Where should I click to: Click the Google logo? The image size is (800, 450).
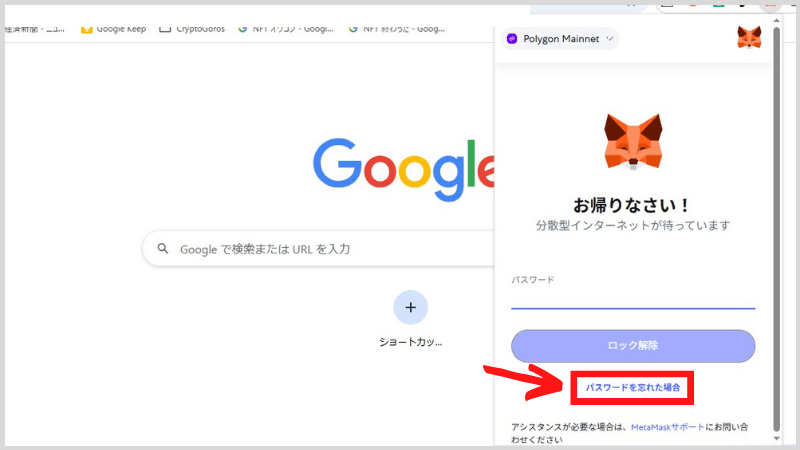coord(403,168)
